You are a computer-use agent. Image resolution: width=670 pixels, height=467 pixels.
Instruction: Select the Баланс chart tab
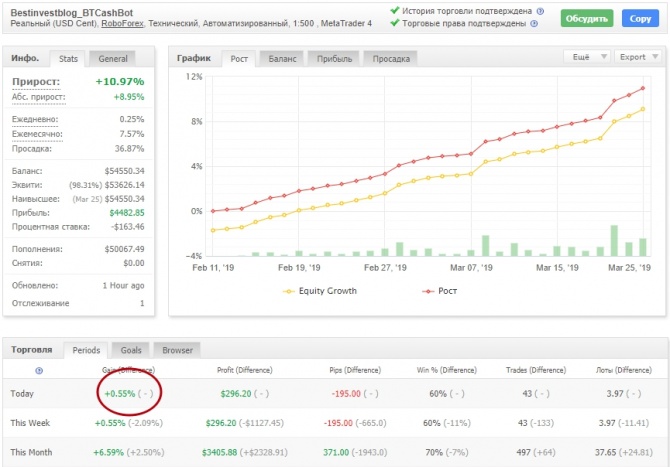282,59
